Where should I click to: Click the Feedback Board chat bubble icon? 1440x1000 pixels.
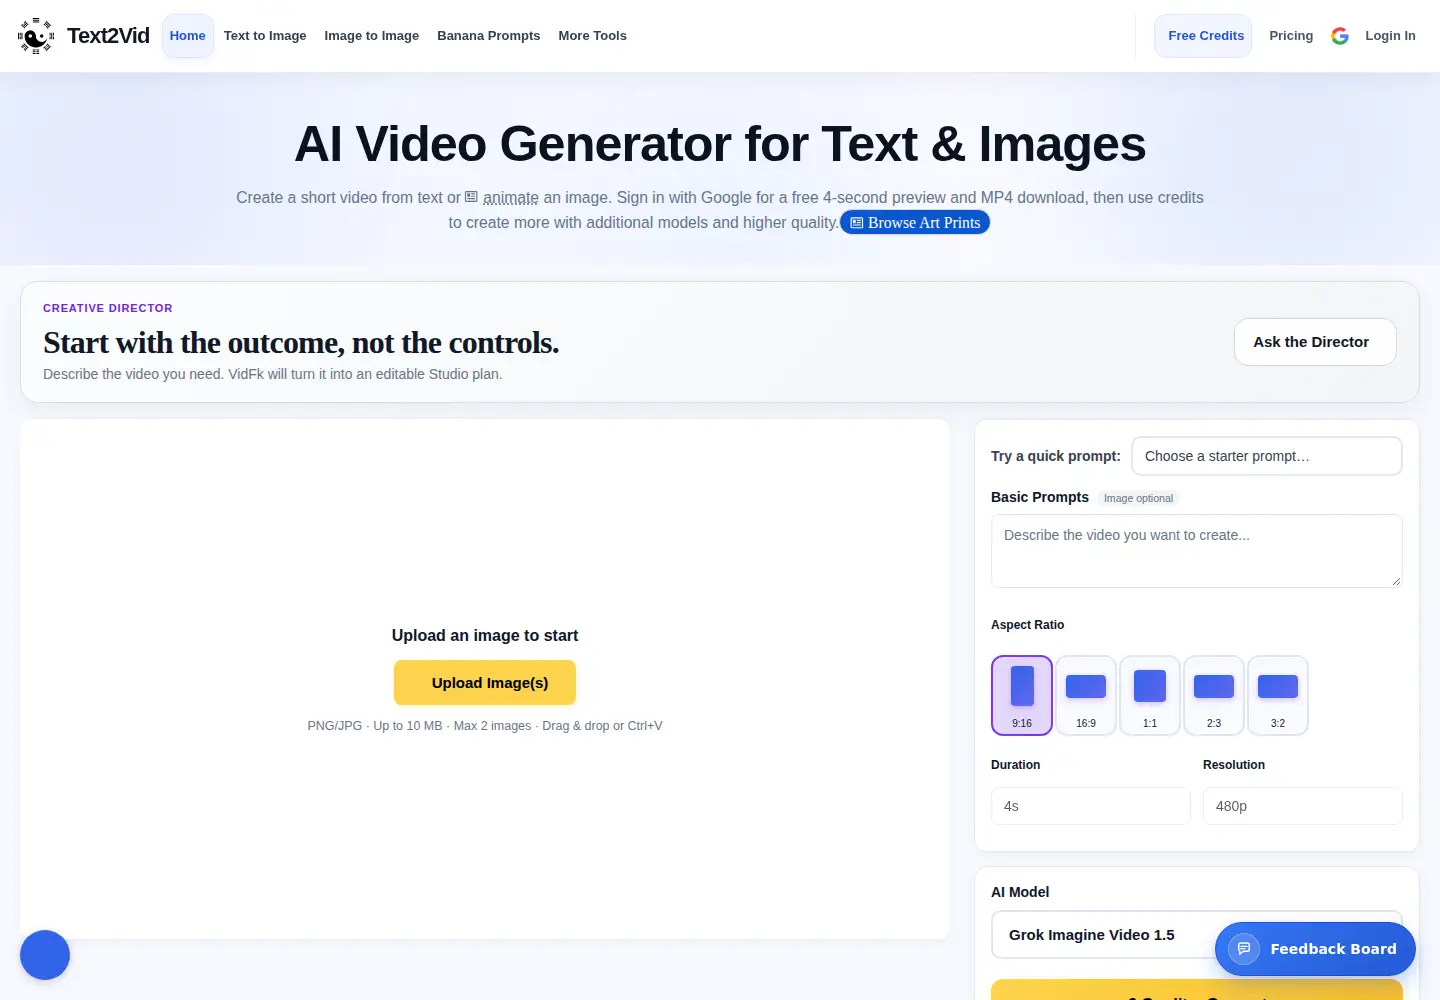click(1244, 949)
